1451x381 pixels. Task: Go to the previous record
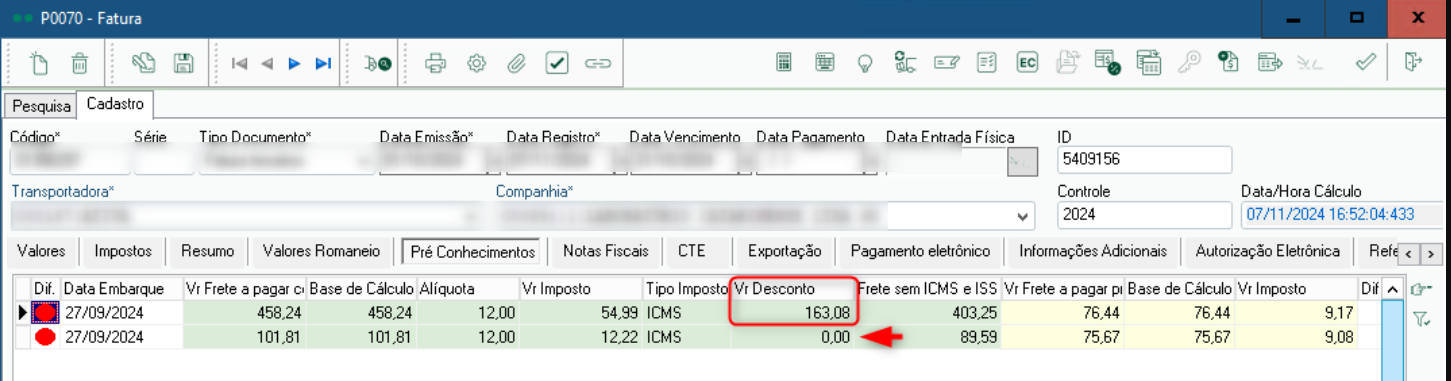(267, 63)
